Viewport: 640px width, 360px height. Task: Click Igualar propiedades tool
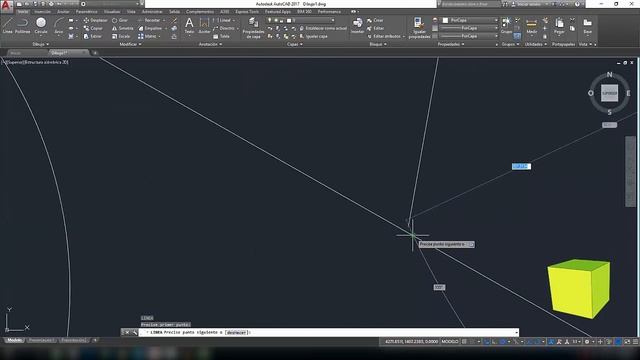coord(419,28)
